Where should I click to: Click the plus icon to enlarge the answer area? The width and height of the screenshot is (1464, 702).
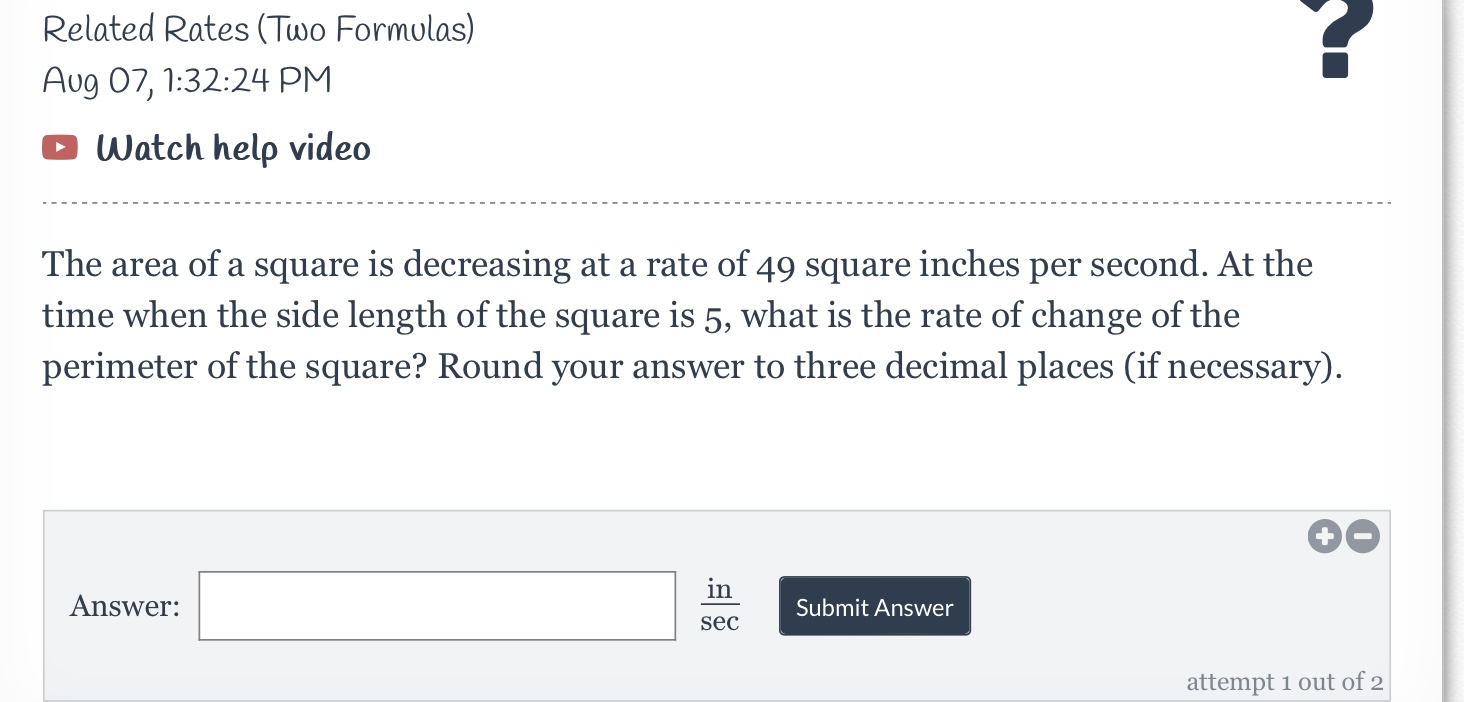pos(1324,536)
